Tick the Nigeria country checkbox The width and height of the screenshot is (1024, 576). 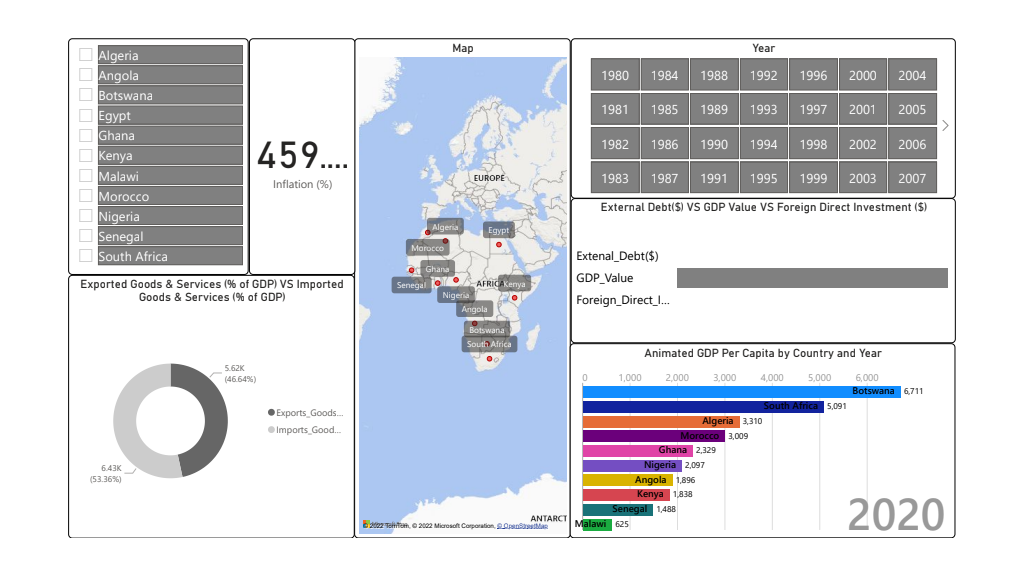pos(86,216)
